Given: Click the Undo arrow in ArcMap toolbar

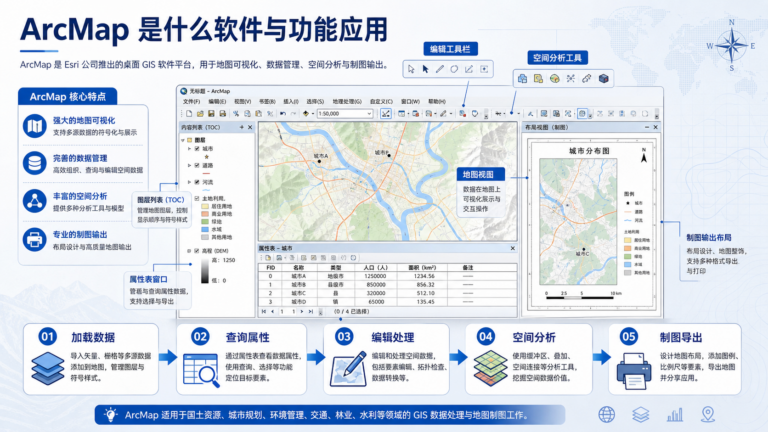Looking at the screenshot, I should pos(283,114).
